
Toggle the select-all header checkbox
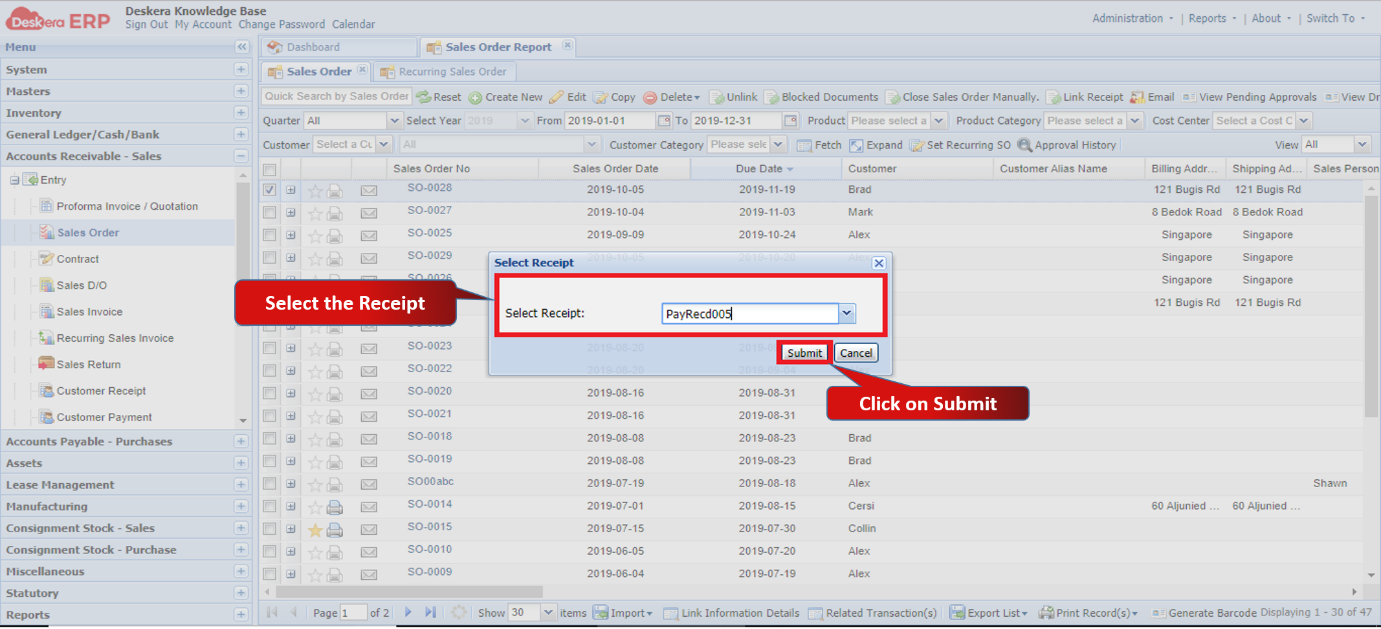(270, 169)
